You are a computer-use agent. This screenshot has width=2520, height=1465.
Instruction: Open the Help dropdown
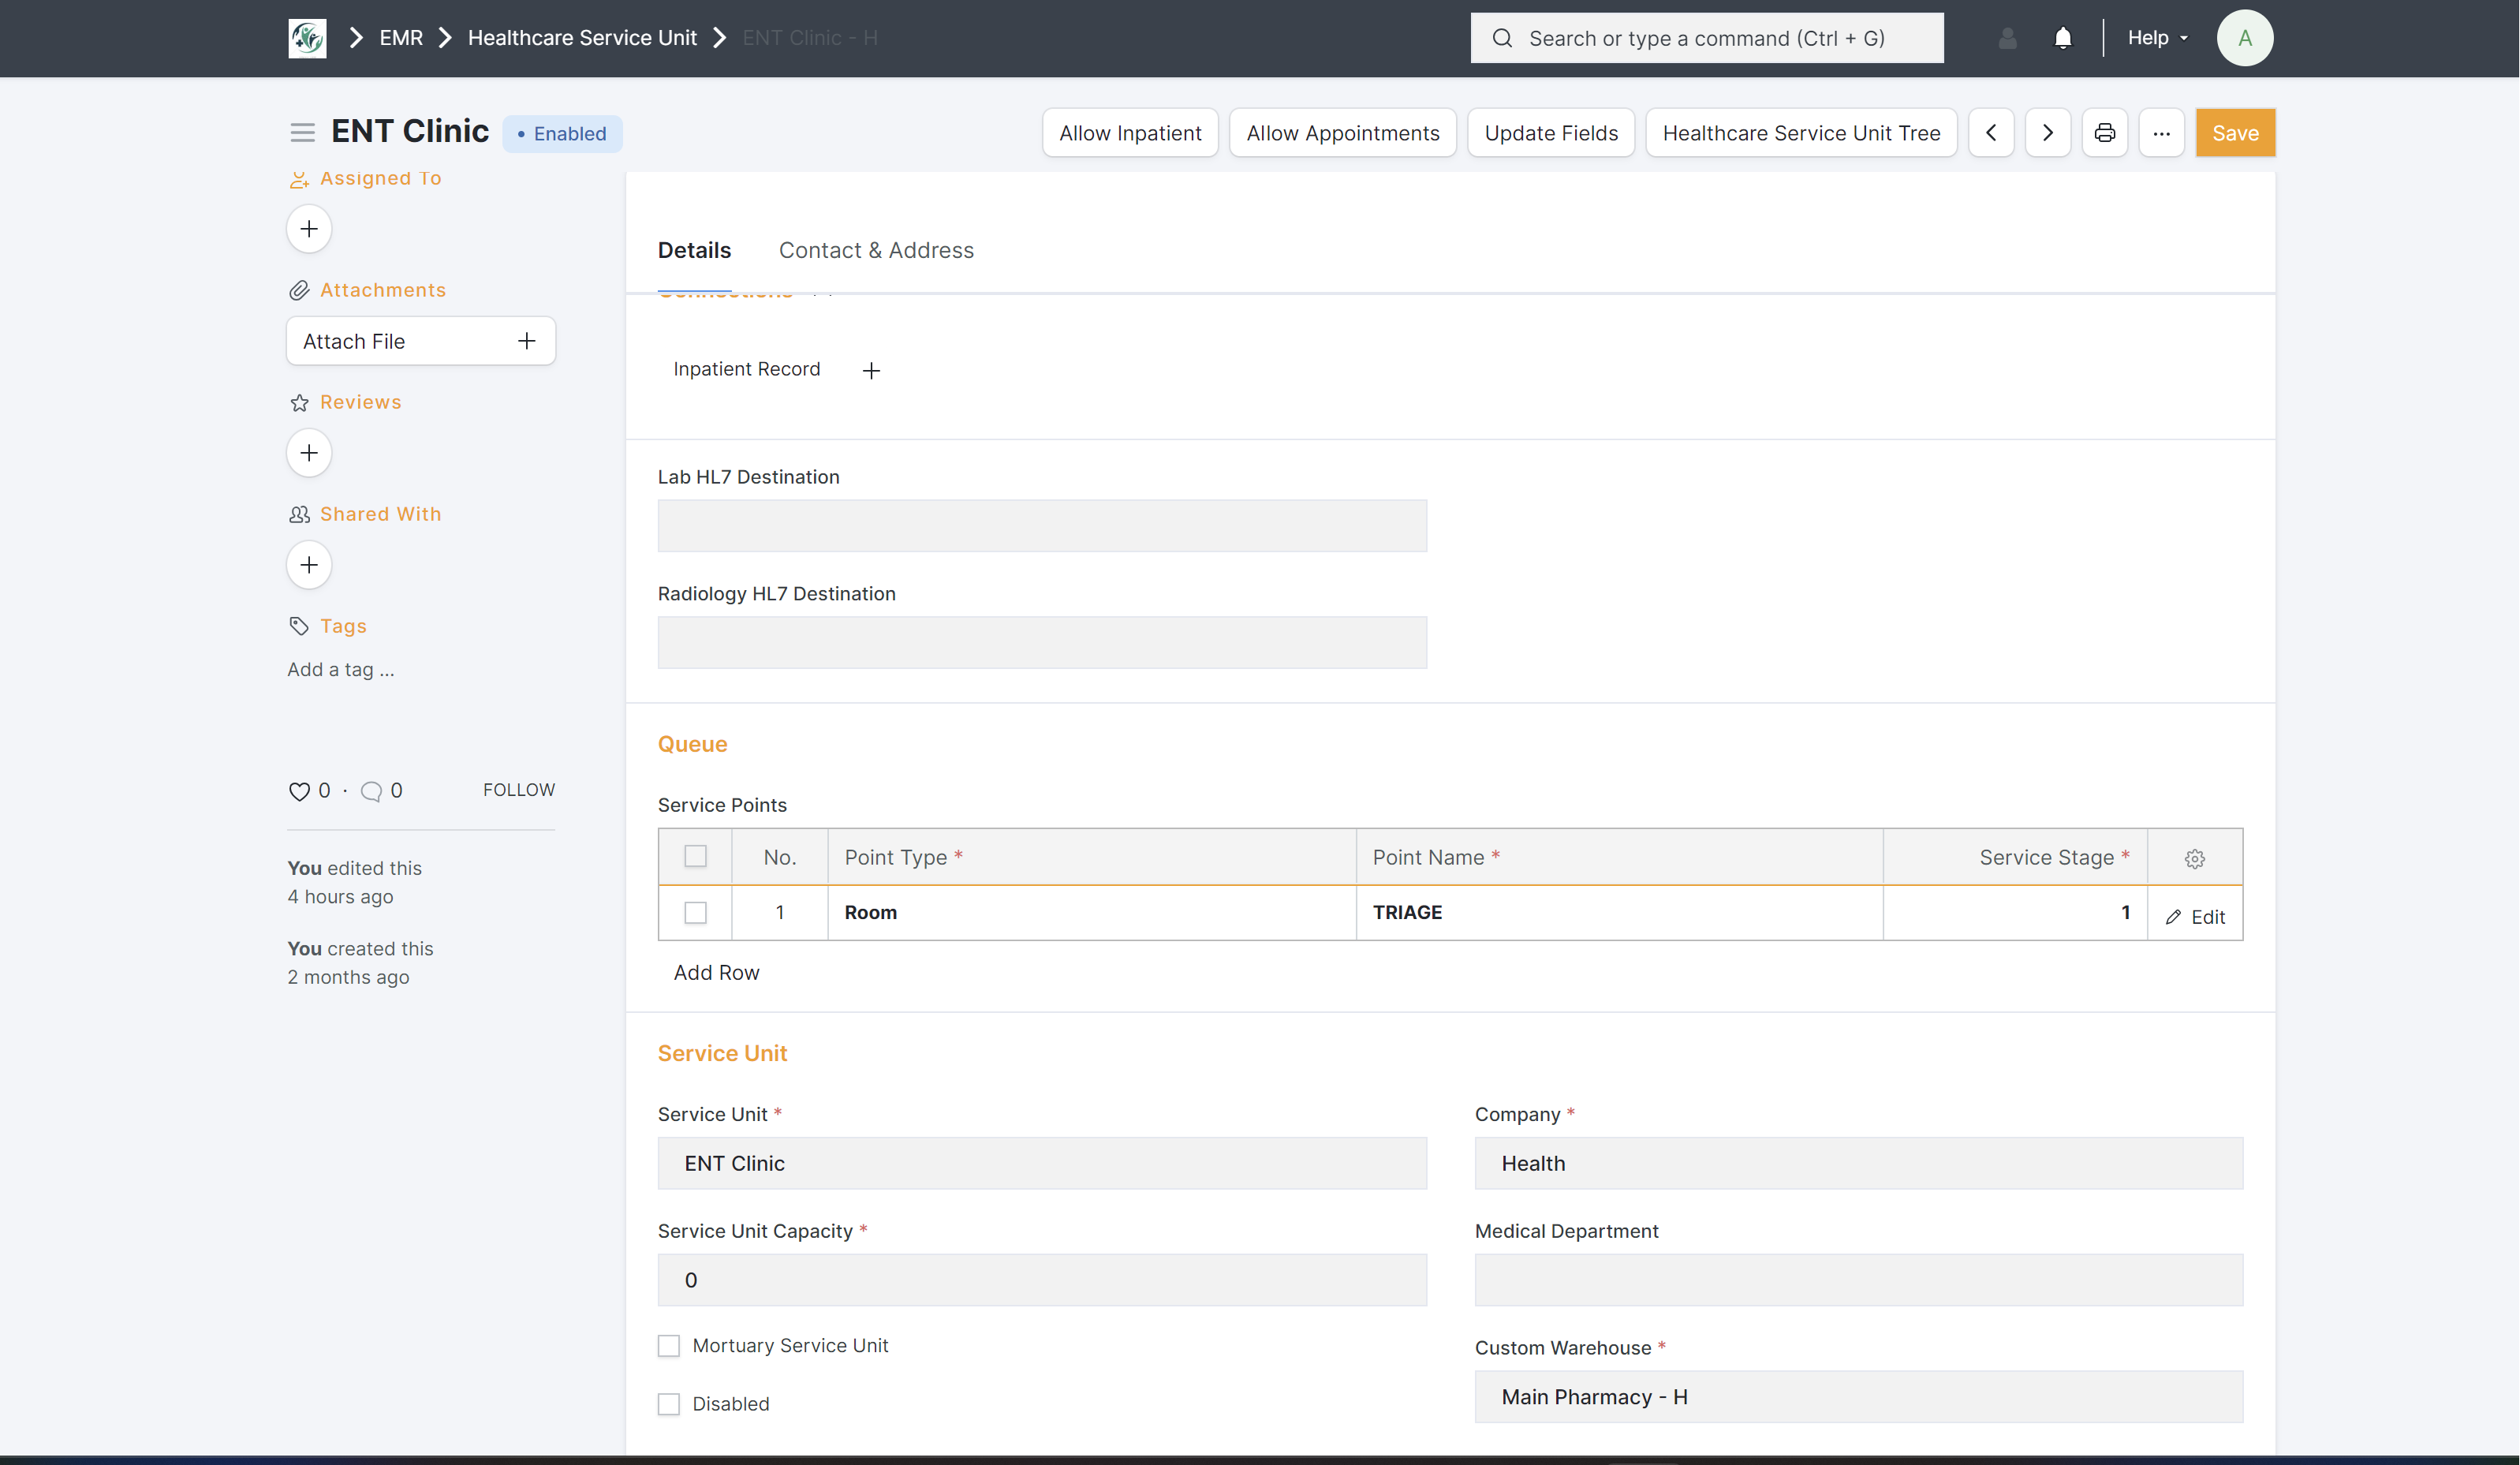click(2158, 38)
